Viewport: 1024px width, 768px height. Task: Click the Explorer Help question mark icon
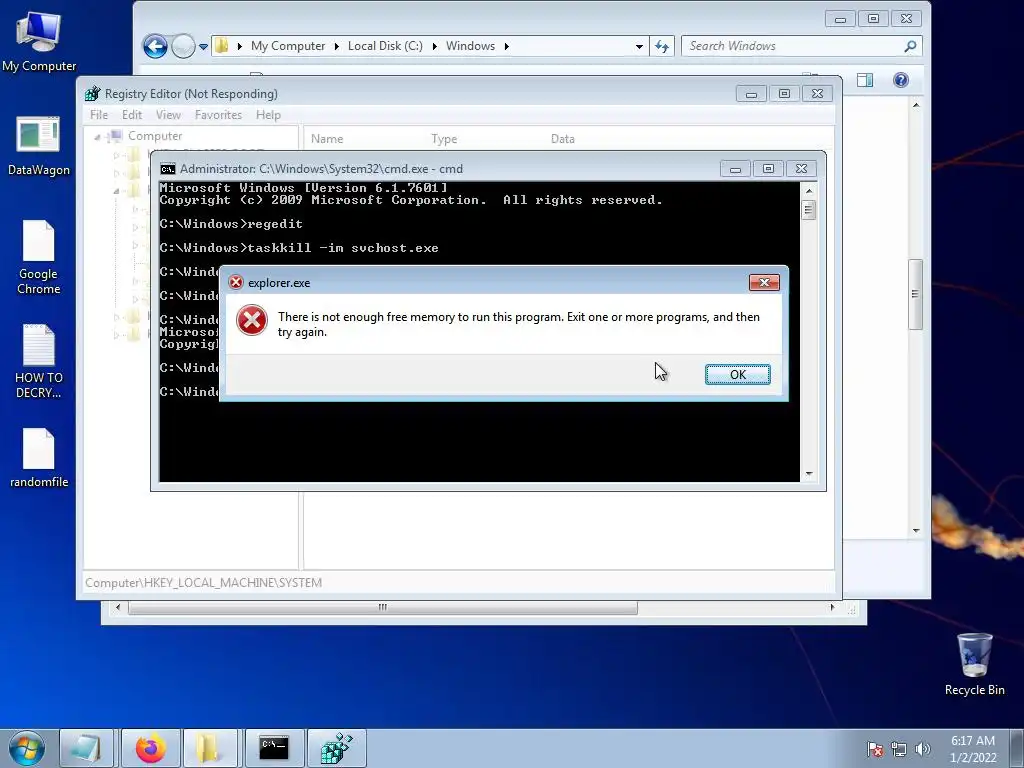(x=901, y=80)
